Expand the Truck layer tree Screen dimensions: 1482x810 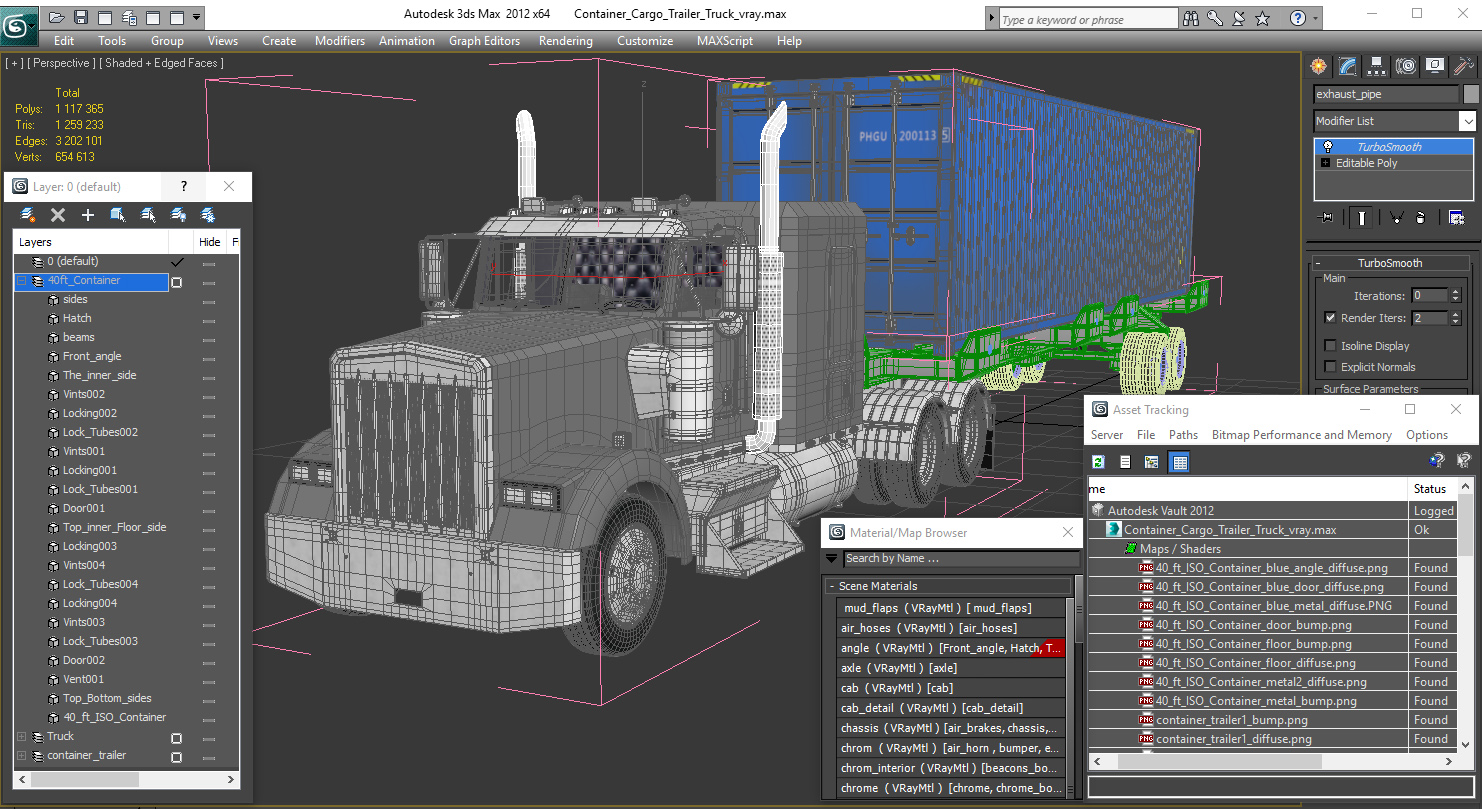(x=22, y=737)
